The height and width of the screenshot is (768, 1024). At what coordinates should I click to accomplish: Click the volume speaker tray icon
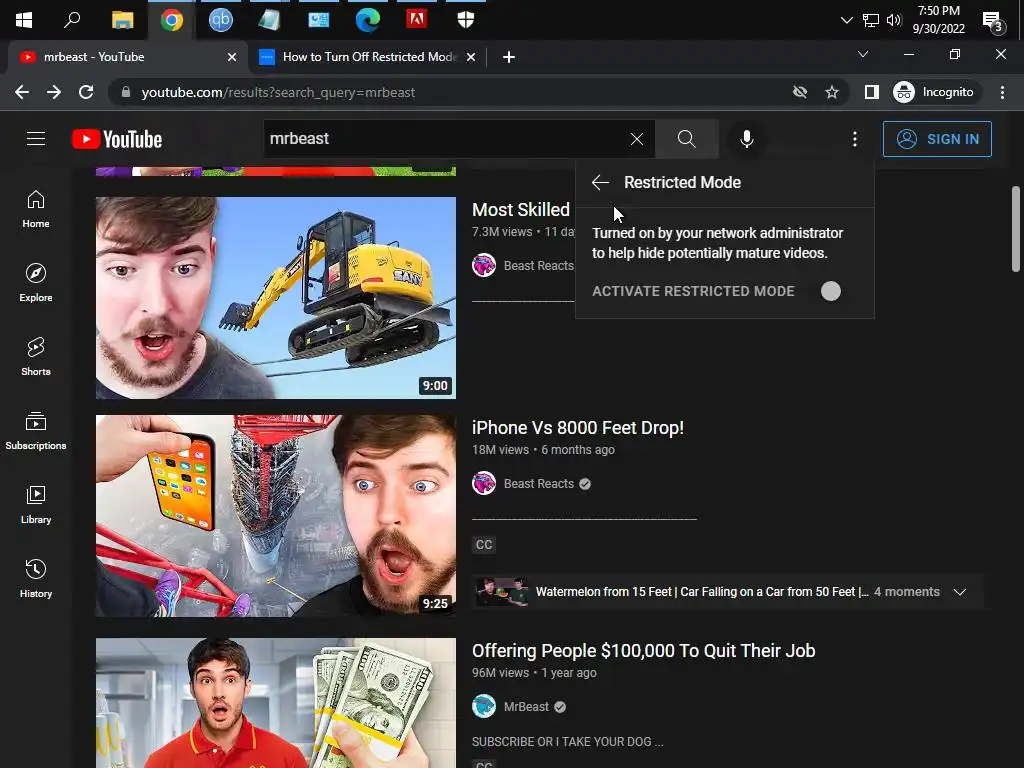[893, 20]
